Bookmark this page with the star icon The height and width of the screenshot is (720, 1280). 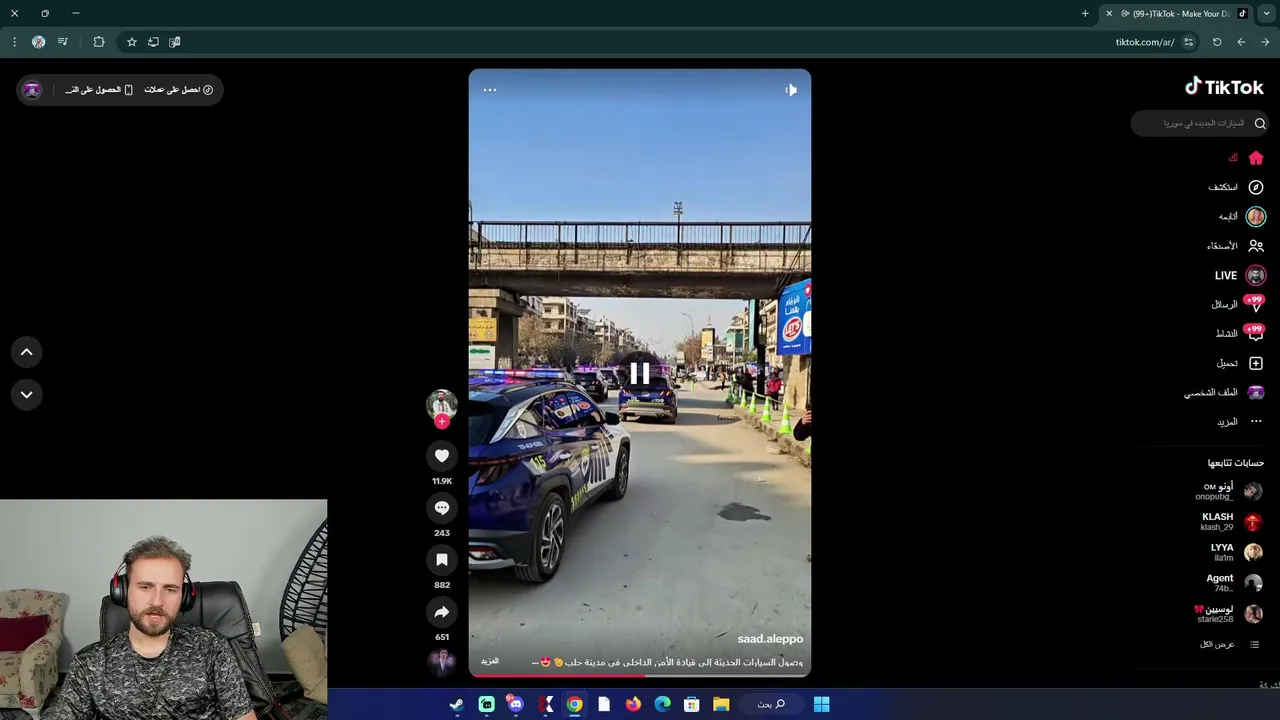pos(131,42)
